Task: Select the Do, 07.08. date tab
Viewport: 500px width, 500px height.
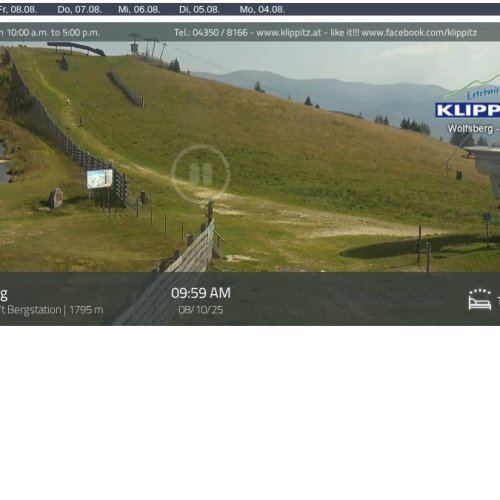Action: click(80, 10)
